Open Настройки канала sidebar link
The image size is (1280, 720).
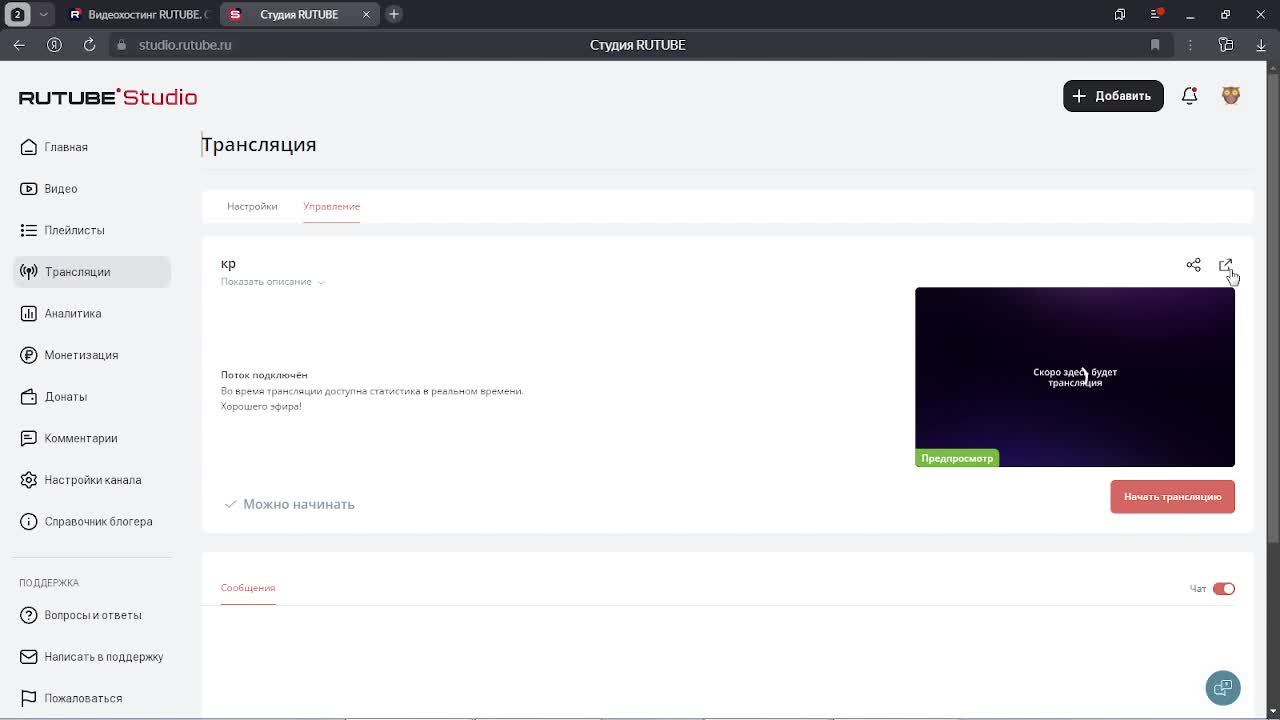coord(93,480)
